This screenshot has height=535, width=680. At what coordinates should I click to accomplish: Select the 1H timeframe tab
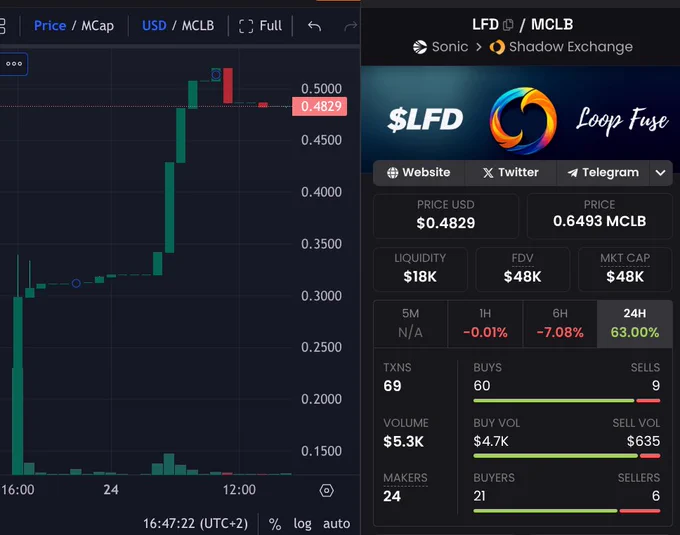click(x=485, y=323)
